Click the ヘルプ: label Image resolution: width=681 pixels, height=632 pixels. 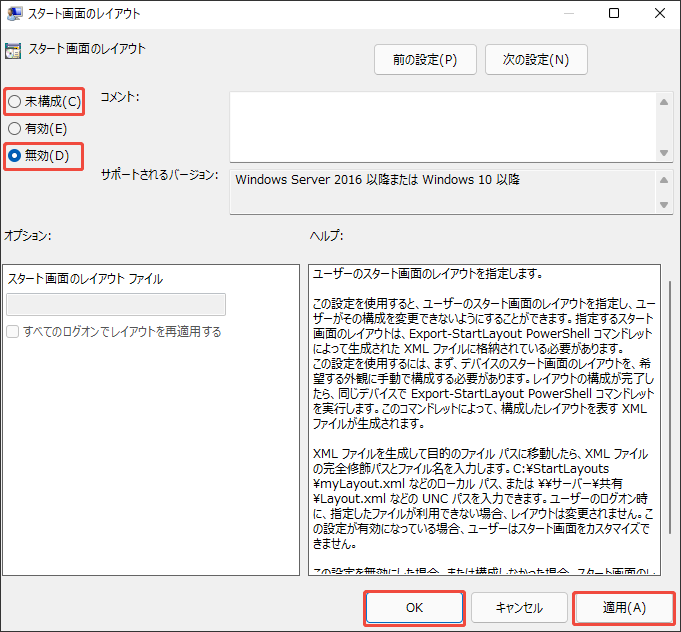[327, 235]
